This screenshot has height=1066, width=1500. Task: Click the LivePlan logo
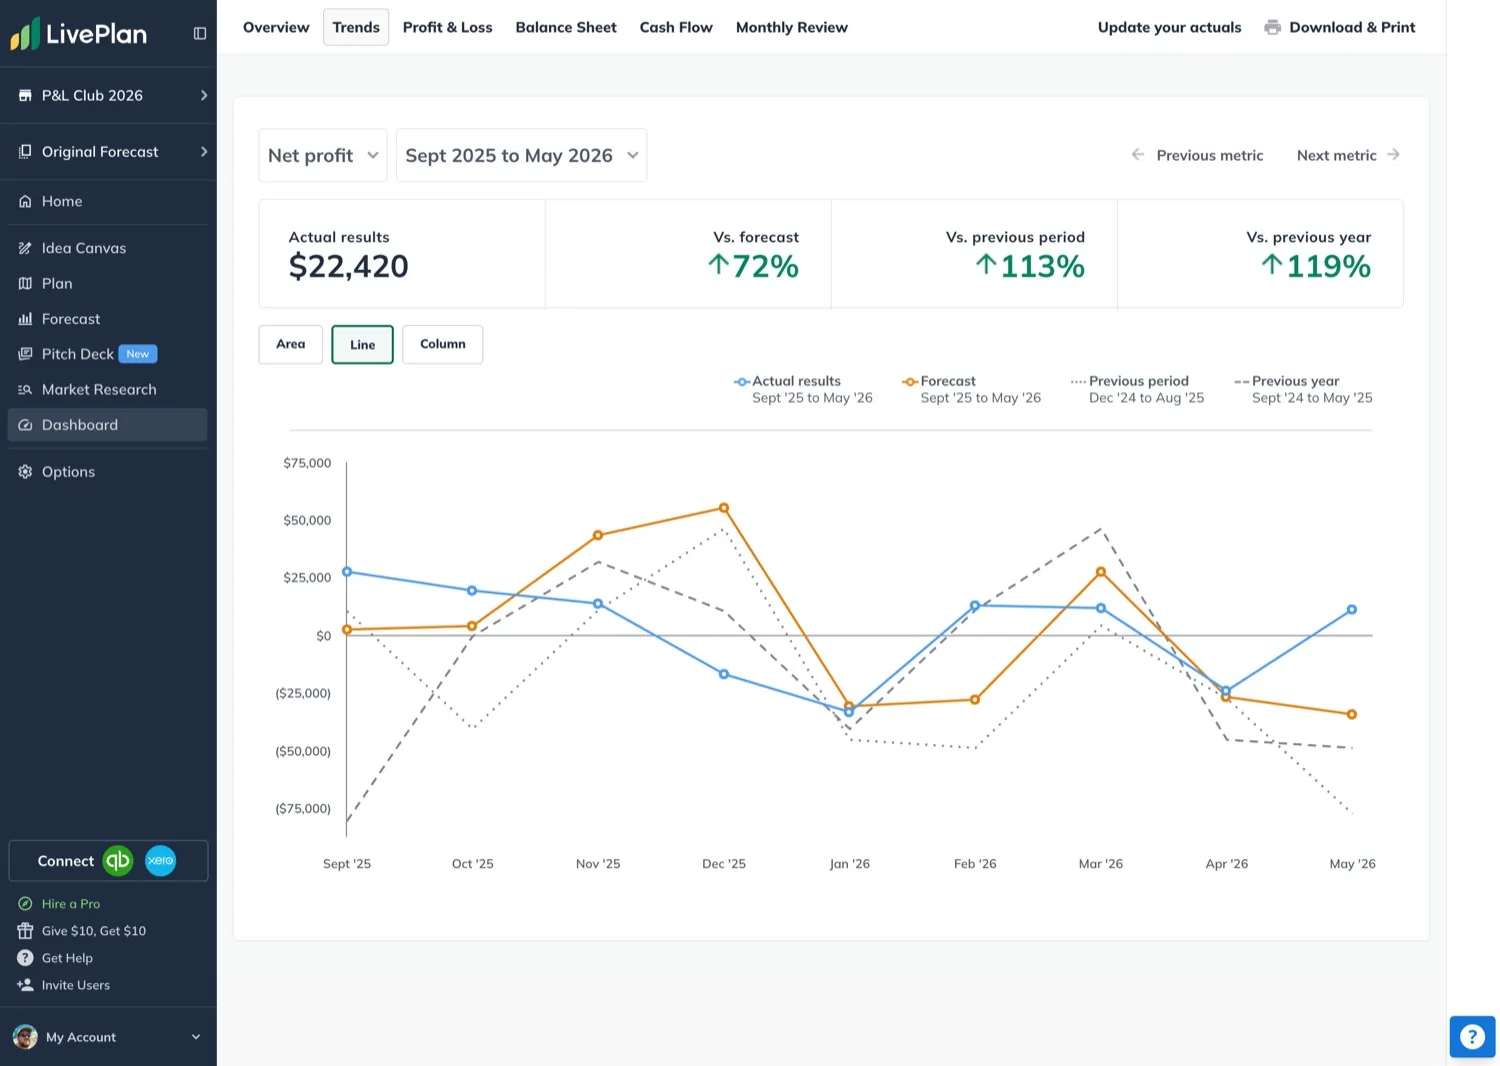79,34
